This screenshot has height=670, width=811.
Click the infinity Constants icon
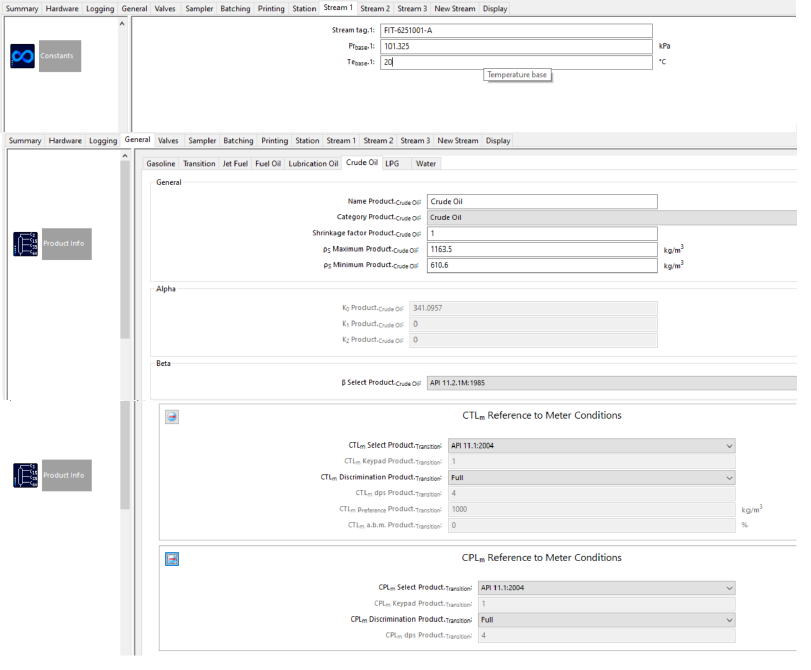[x=22, y=56]
